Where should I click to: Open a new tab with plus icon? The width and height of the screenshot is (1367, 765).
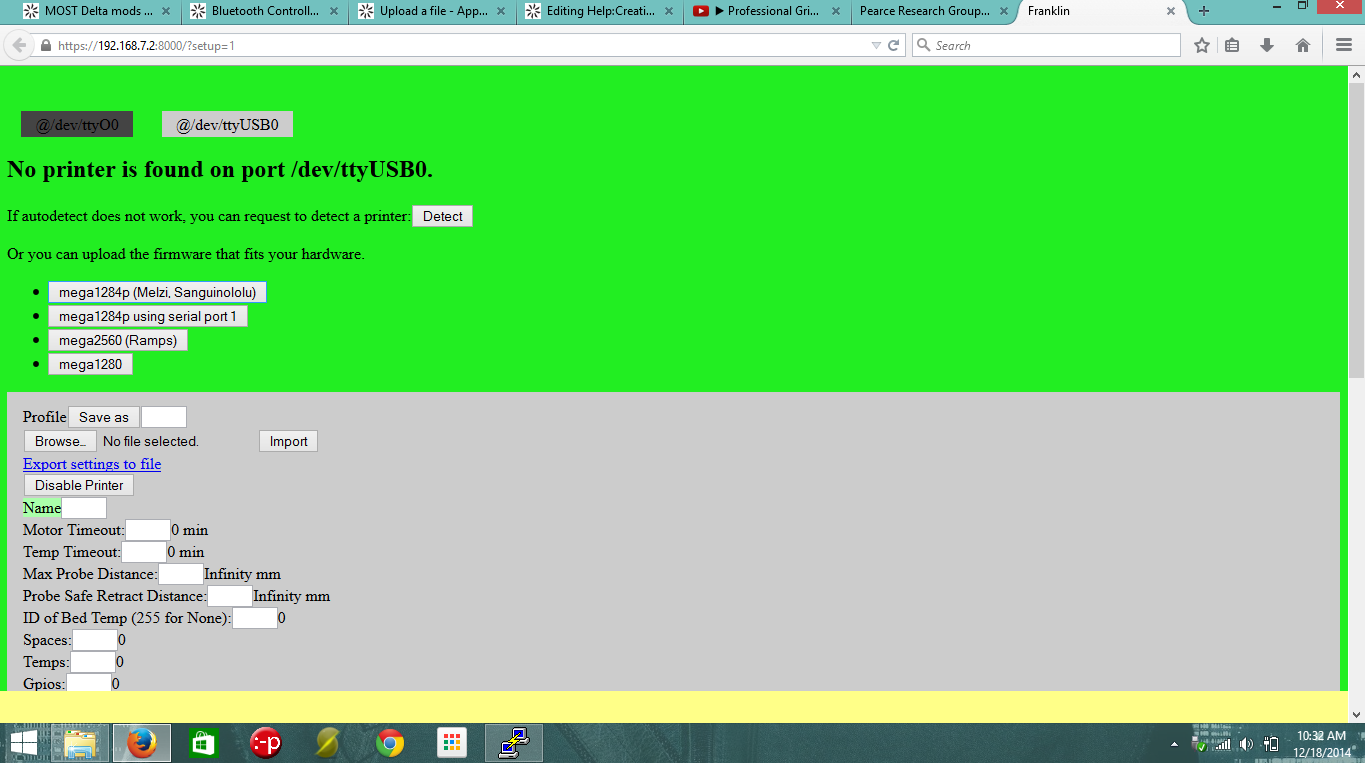(1204, 11)
